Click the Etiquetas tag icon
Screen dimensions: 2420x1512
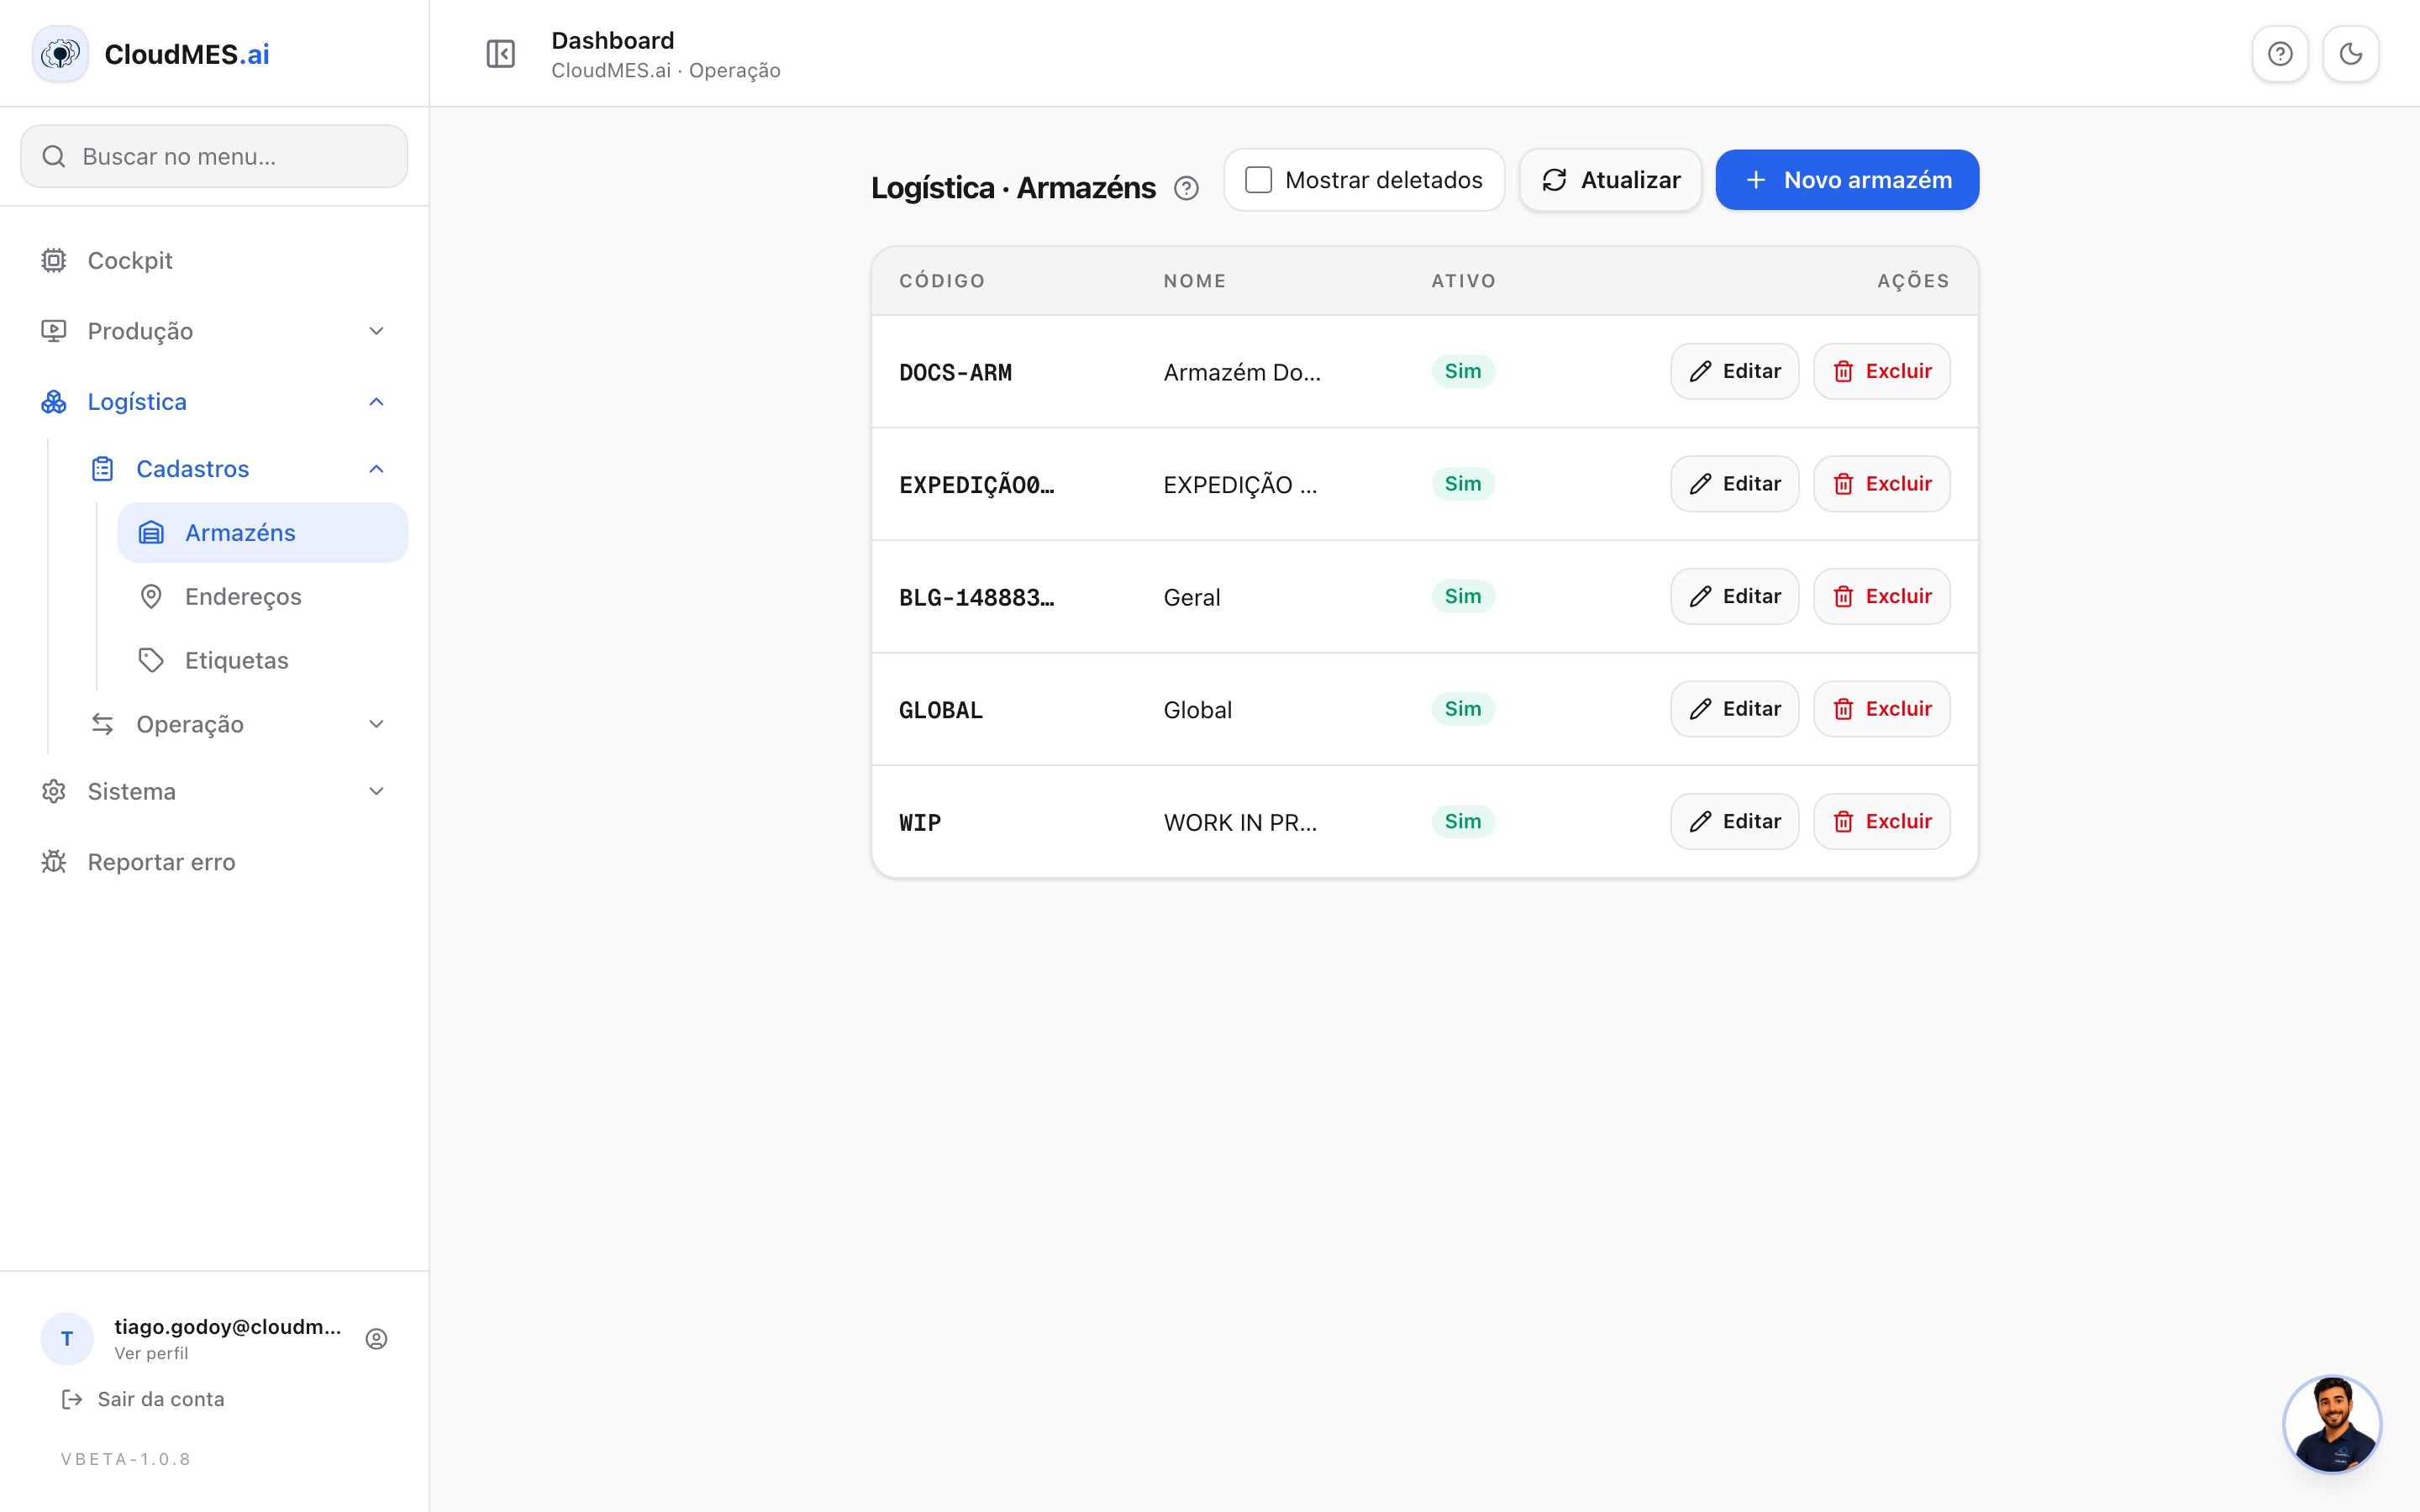[x=151, y=661]
